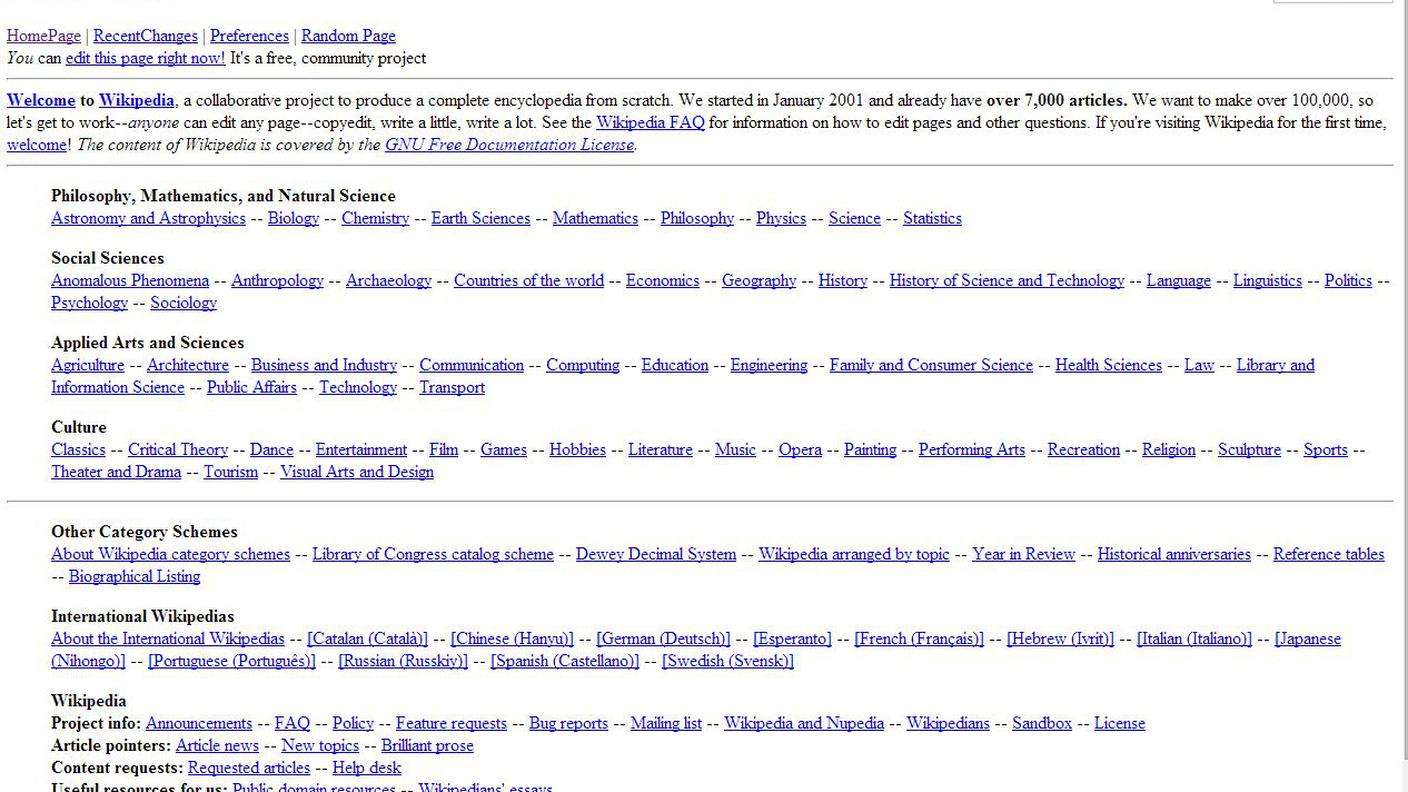Open the Law link
This screenshot has width=1408, height=792.
(1199, 366)
